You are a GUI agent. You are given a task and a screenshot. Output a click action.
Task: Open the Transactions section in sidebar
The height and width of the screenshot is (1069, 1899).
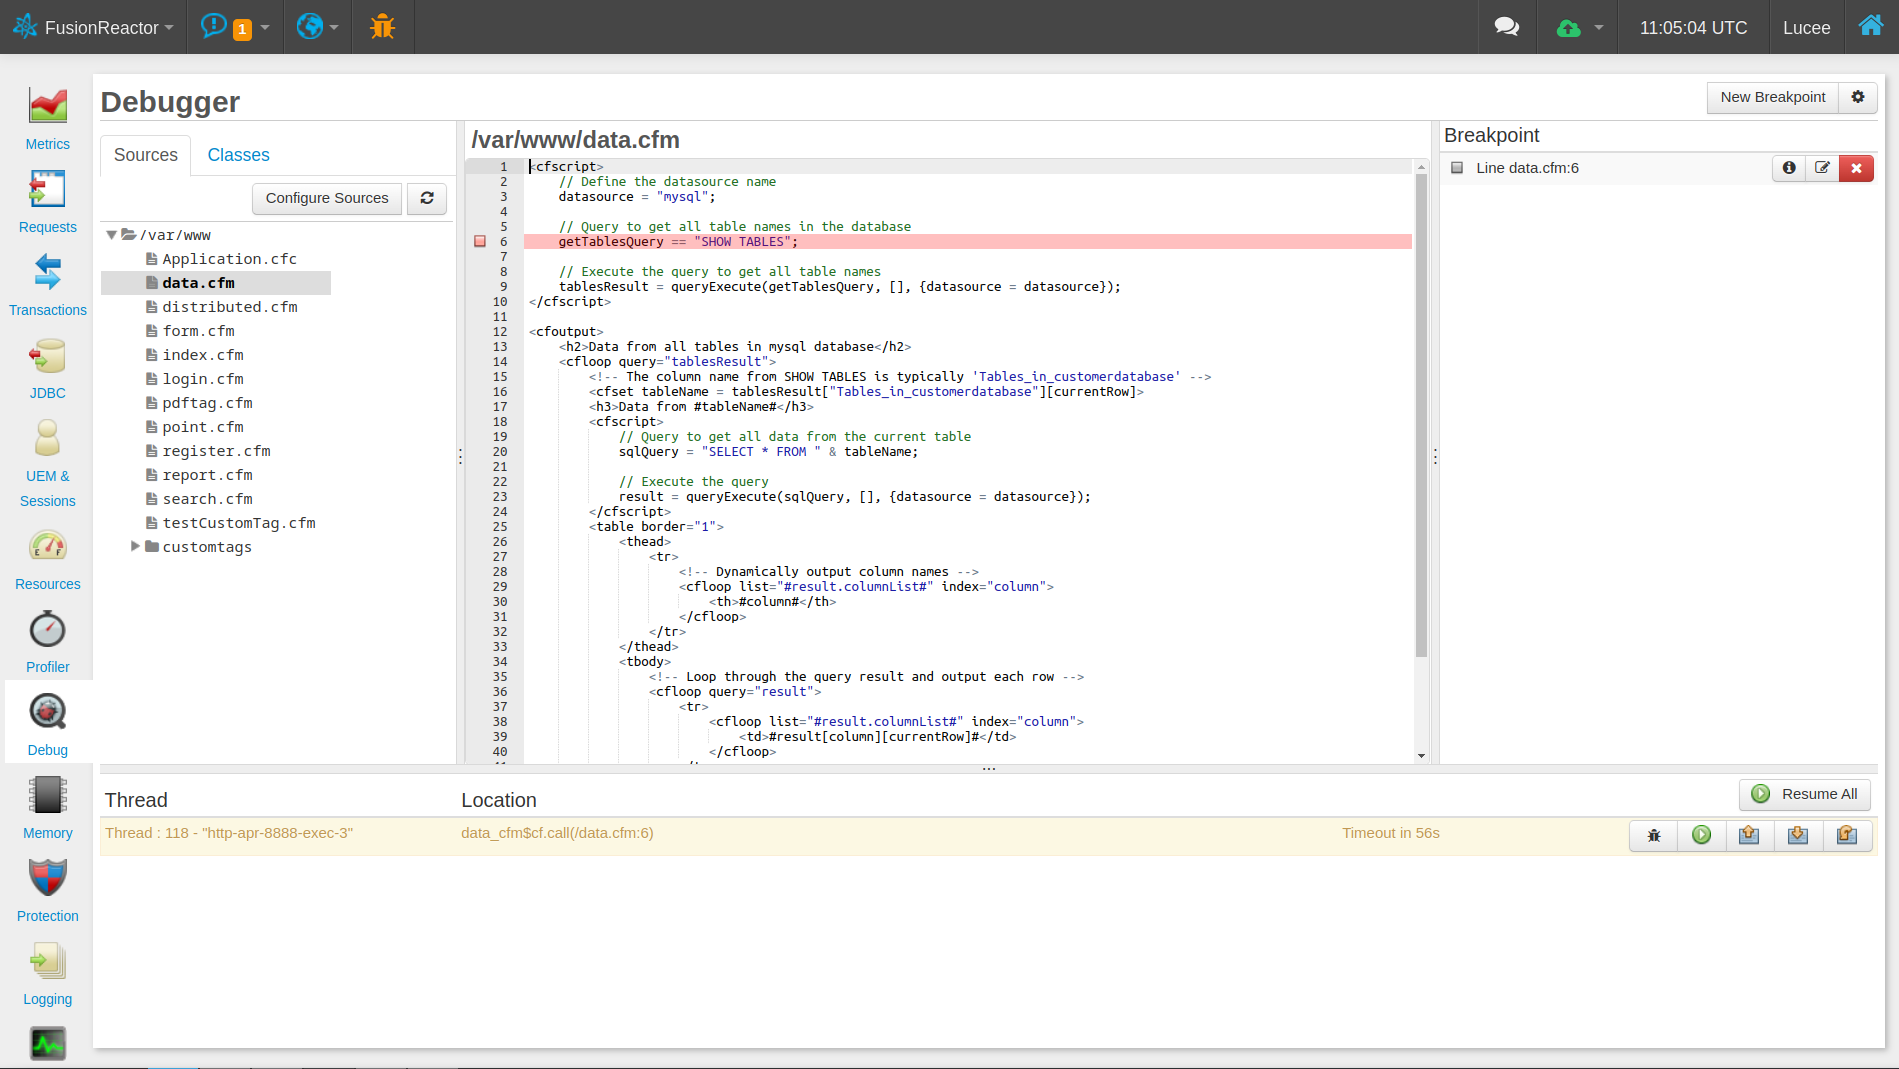[48, 284]
